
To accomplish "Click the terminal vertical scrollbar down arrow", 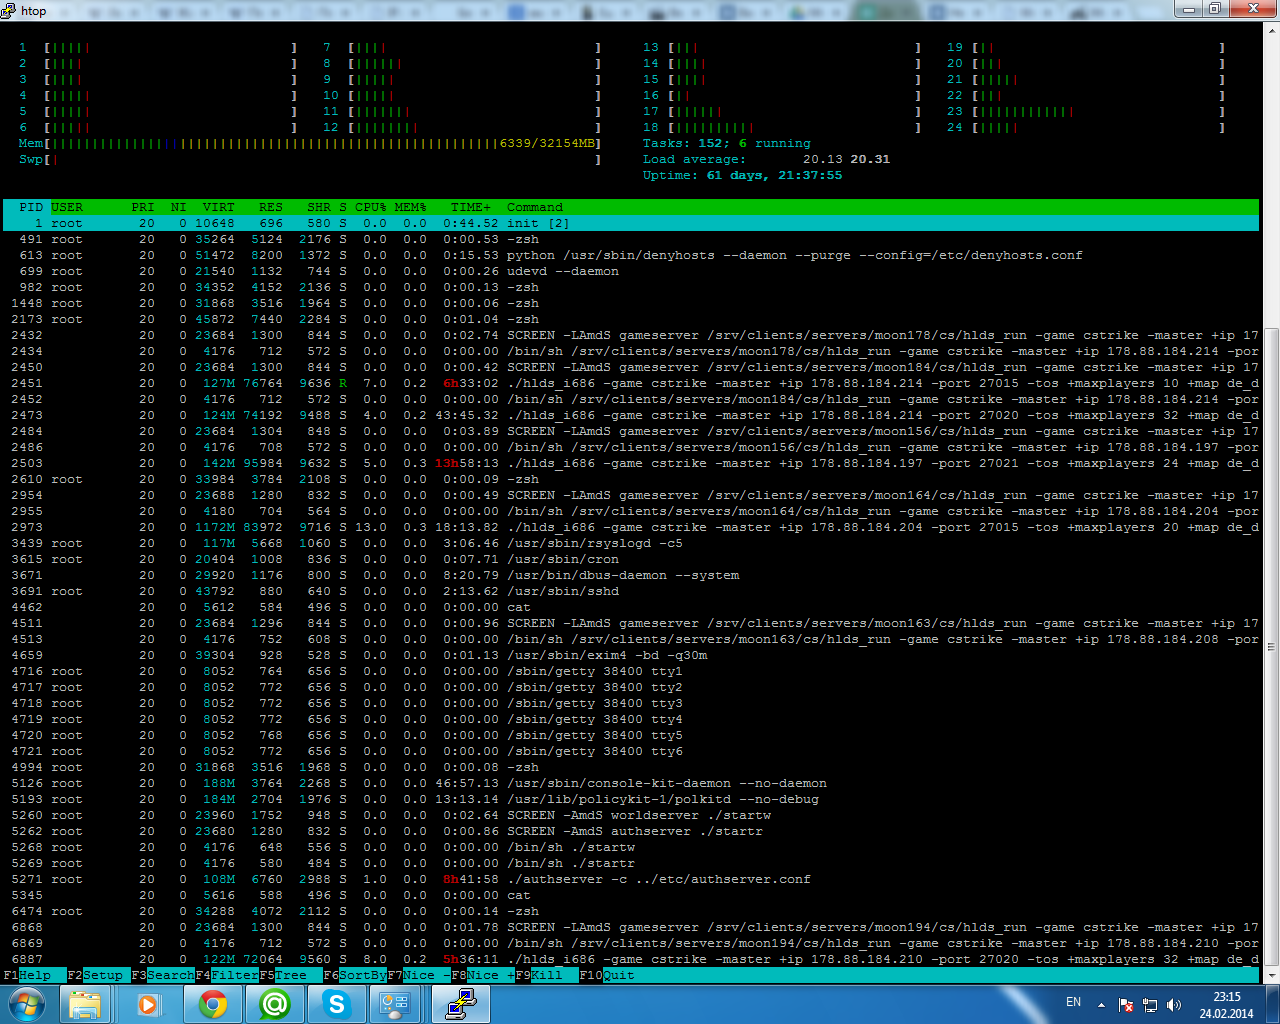I will [x=1272, y=975].
